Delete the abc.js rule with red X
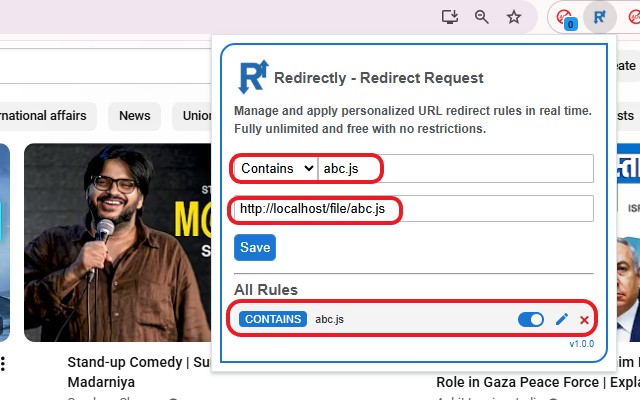The image size is (640, 400). 584,320
